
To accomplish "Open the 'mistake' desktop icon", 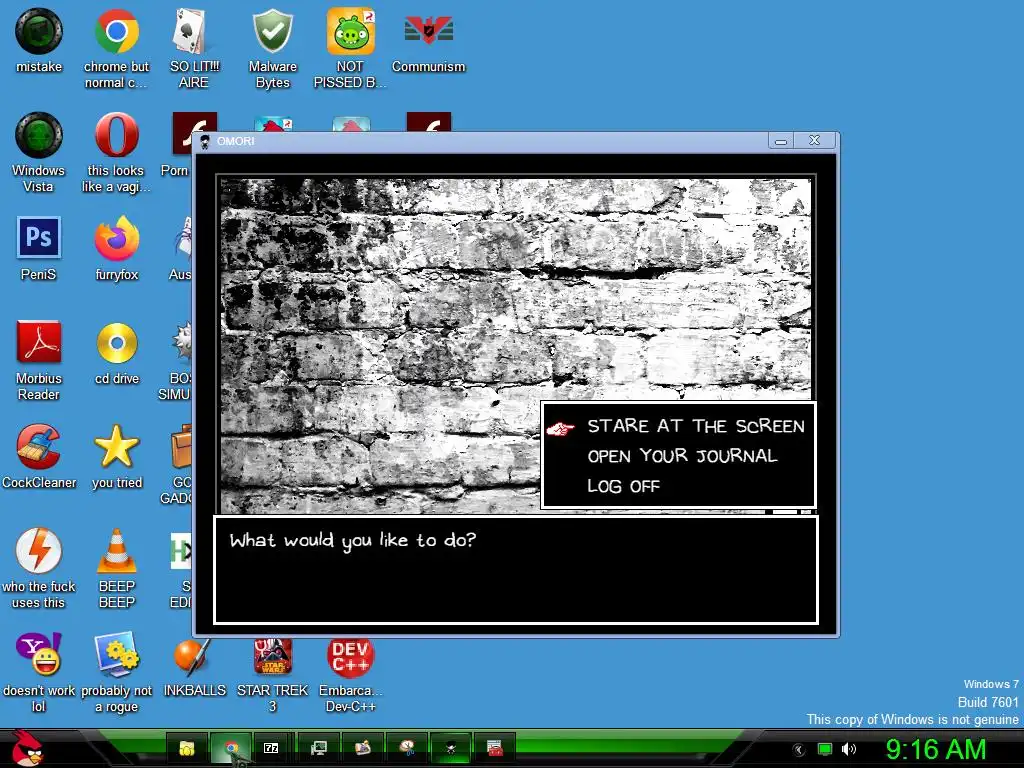I will [x=39, y=31].
